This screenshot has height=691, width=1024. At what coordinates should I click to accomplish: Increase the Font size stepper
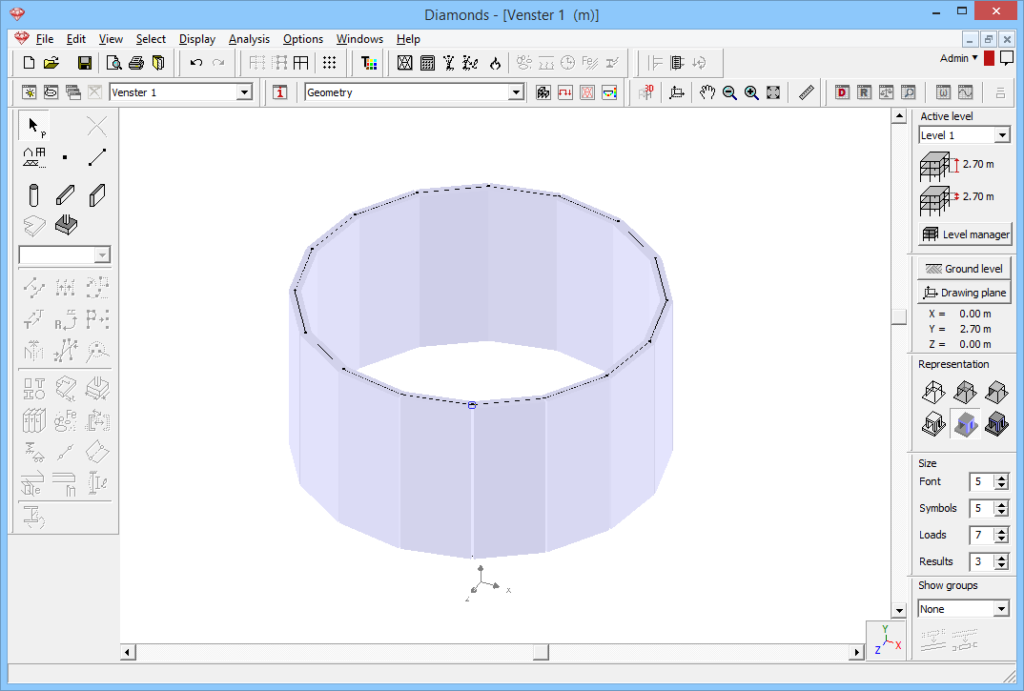(1002, 477)
